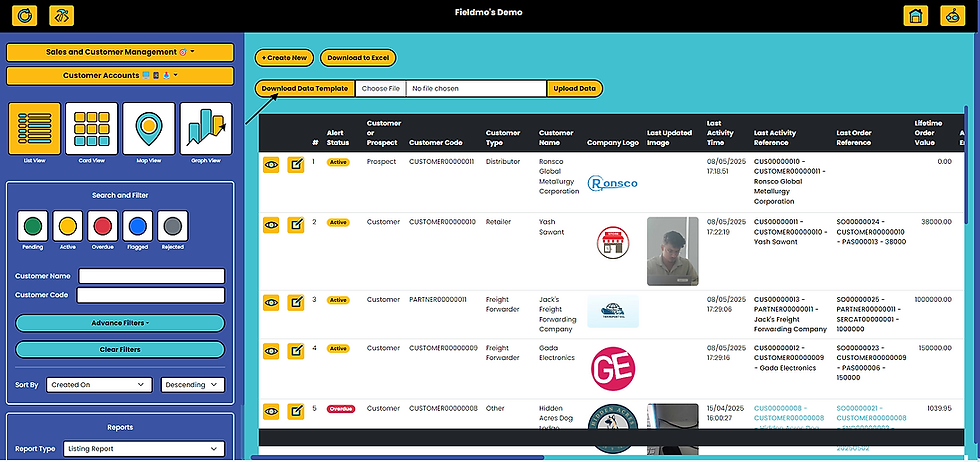Edit the Ronsco Global Metallurgy row
This screenshot has width=980, height=462.
[x=296, y=164]
